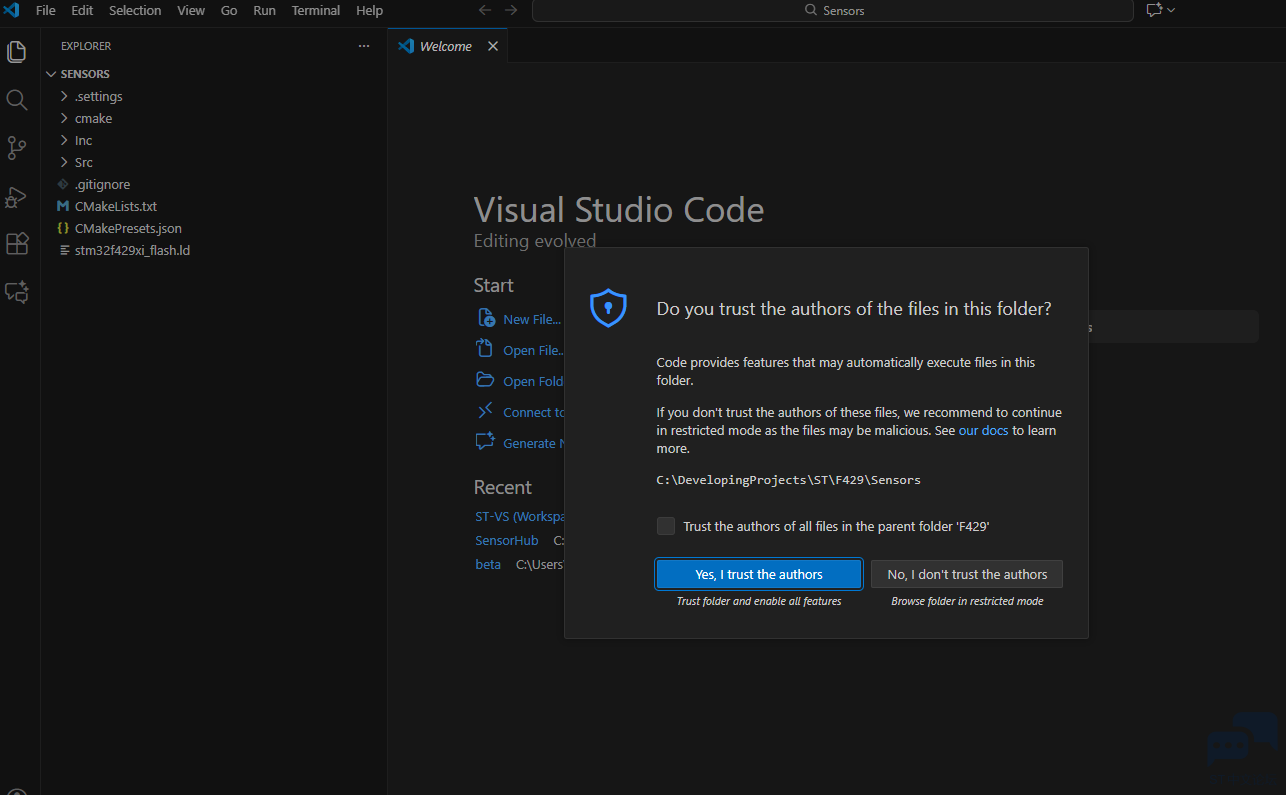Screen dimensions: 1286x795
Task: Open the Run and Debug view icon
Action: coord(17,197)
